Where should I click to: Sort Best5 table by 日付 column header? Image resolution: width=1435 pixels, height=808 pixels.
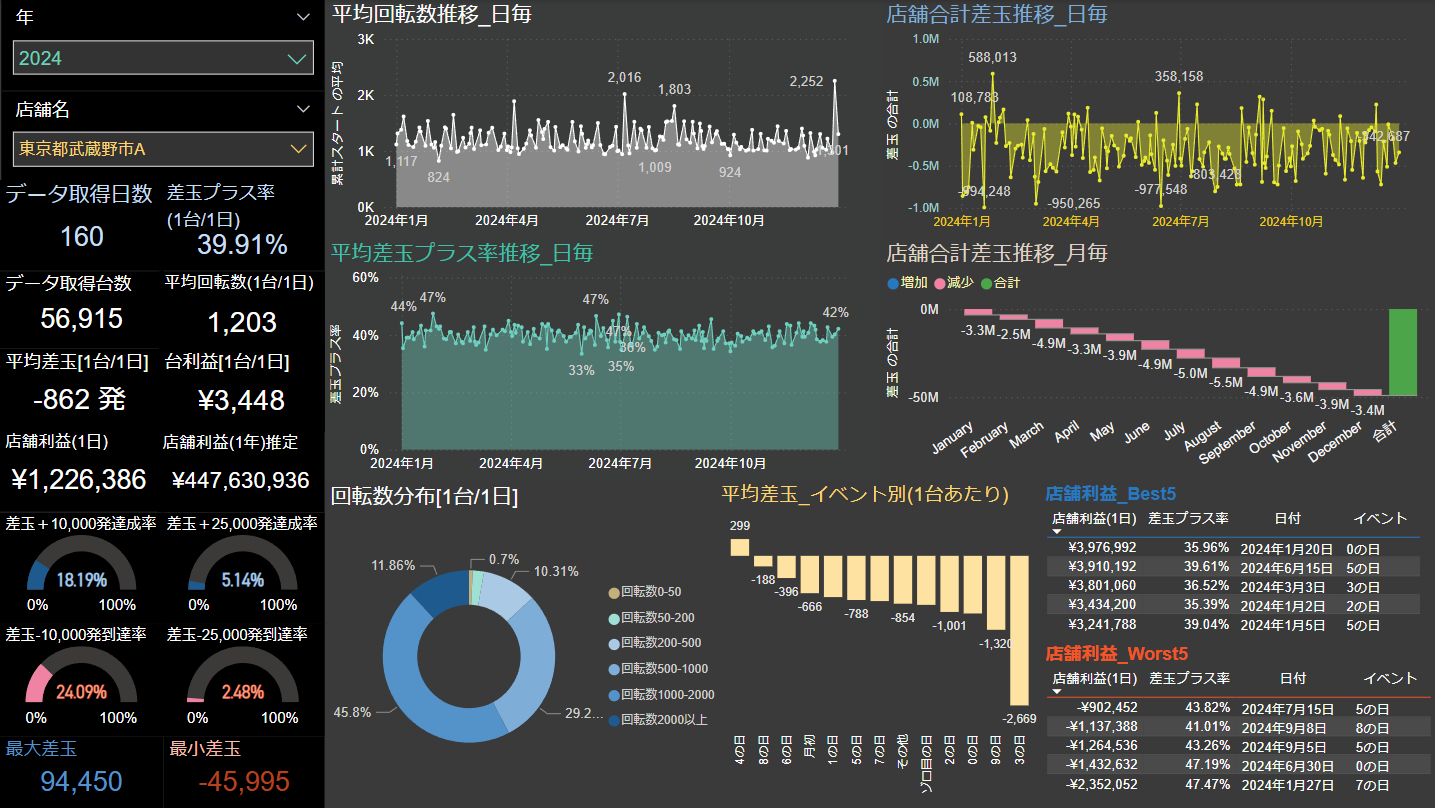point(1288,518)
